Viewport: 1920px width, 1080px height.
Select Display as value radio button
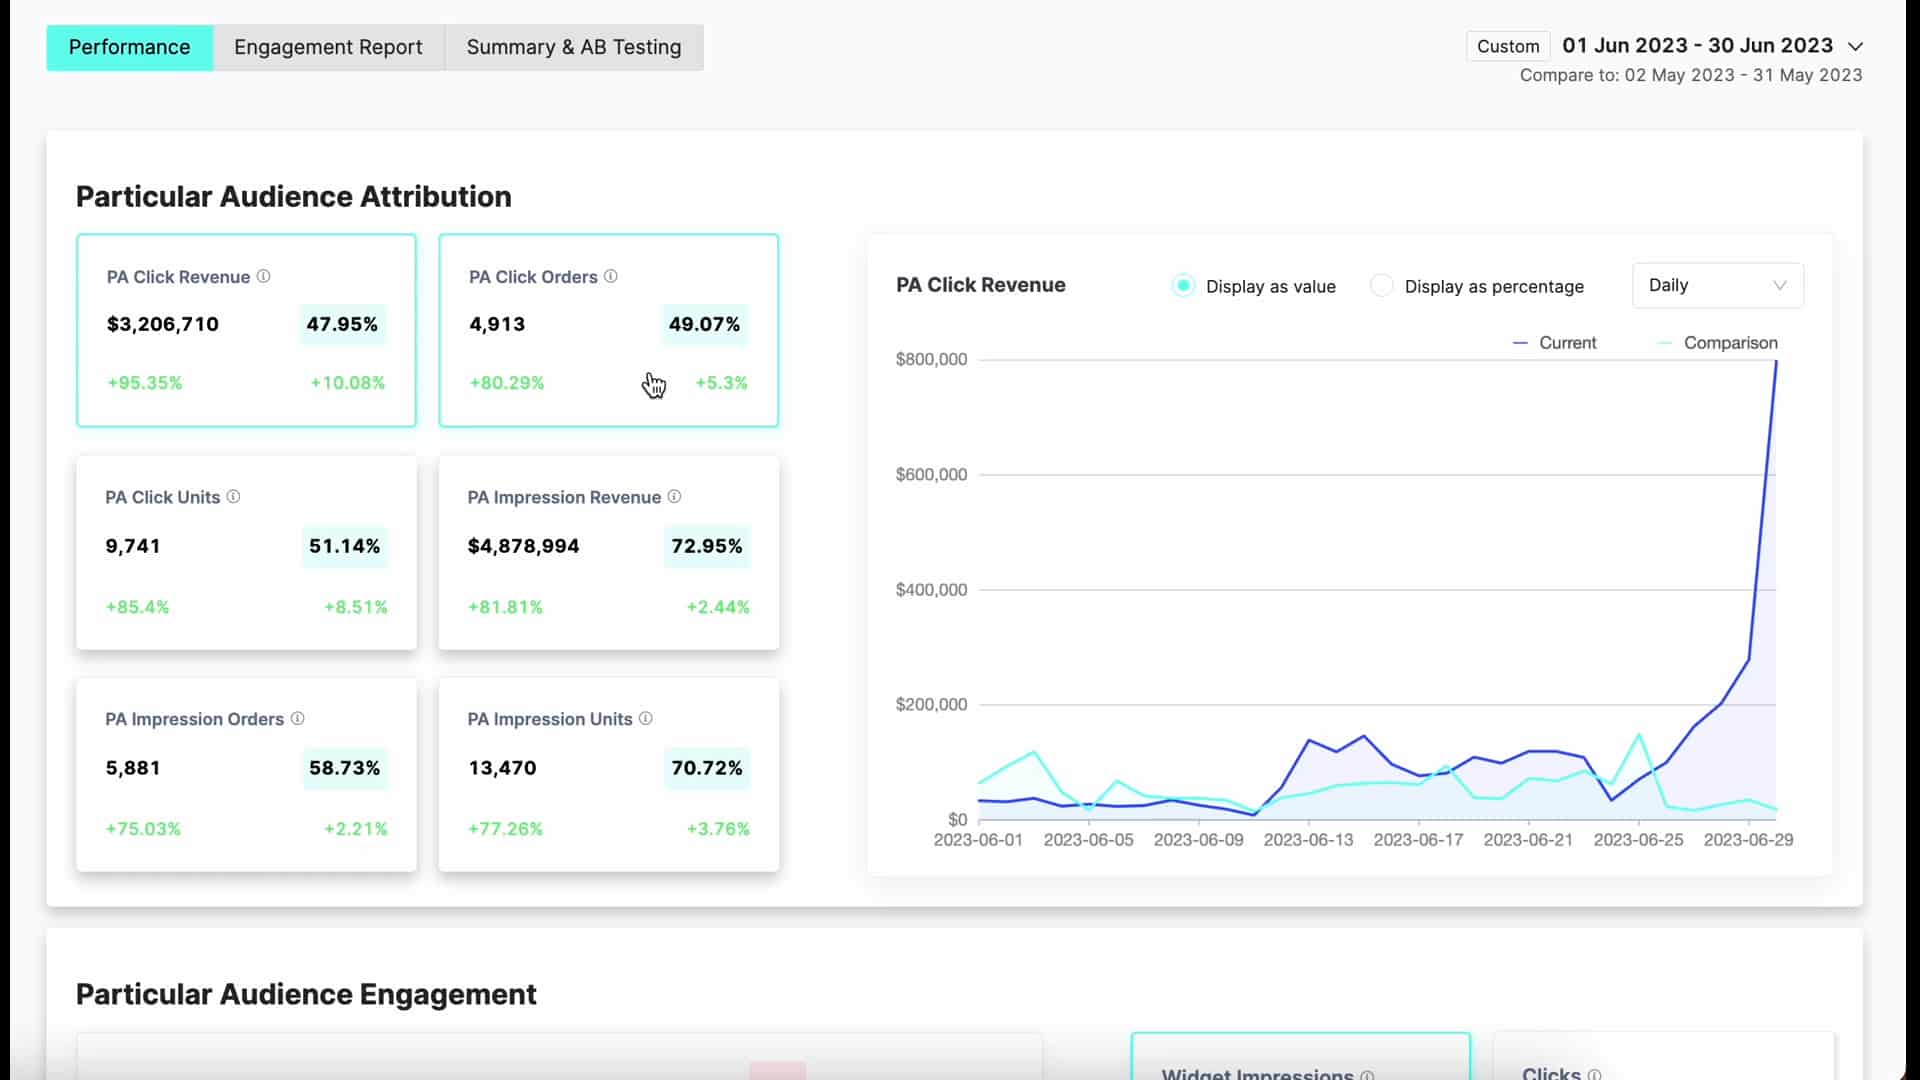coord(1183,286)
